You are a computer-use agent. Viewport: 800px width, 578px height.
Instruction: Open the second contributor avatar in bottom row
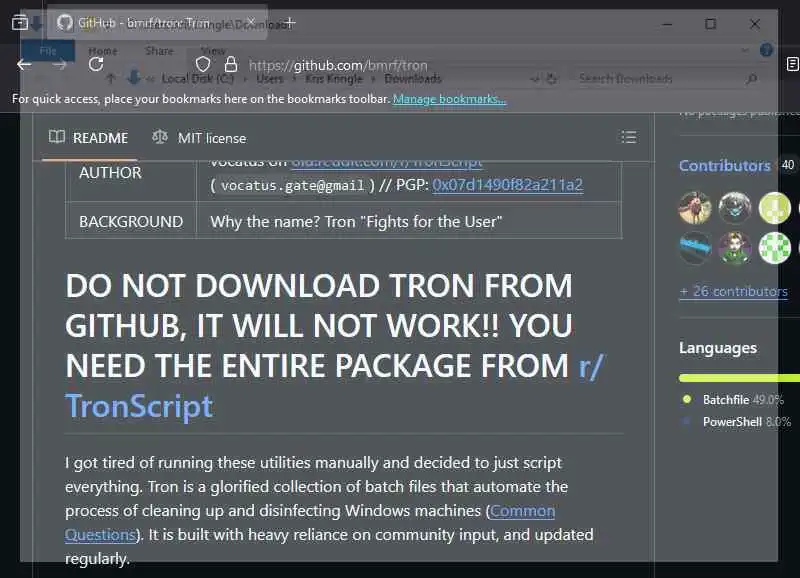pos(735,247)
